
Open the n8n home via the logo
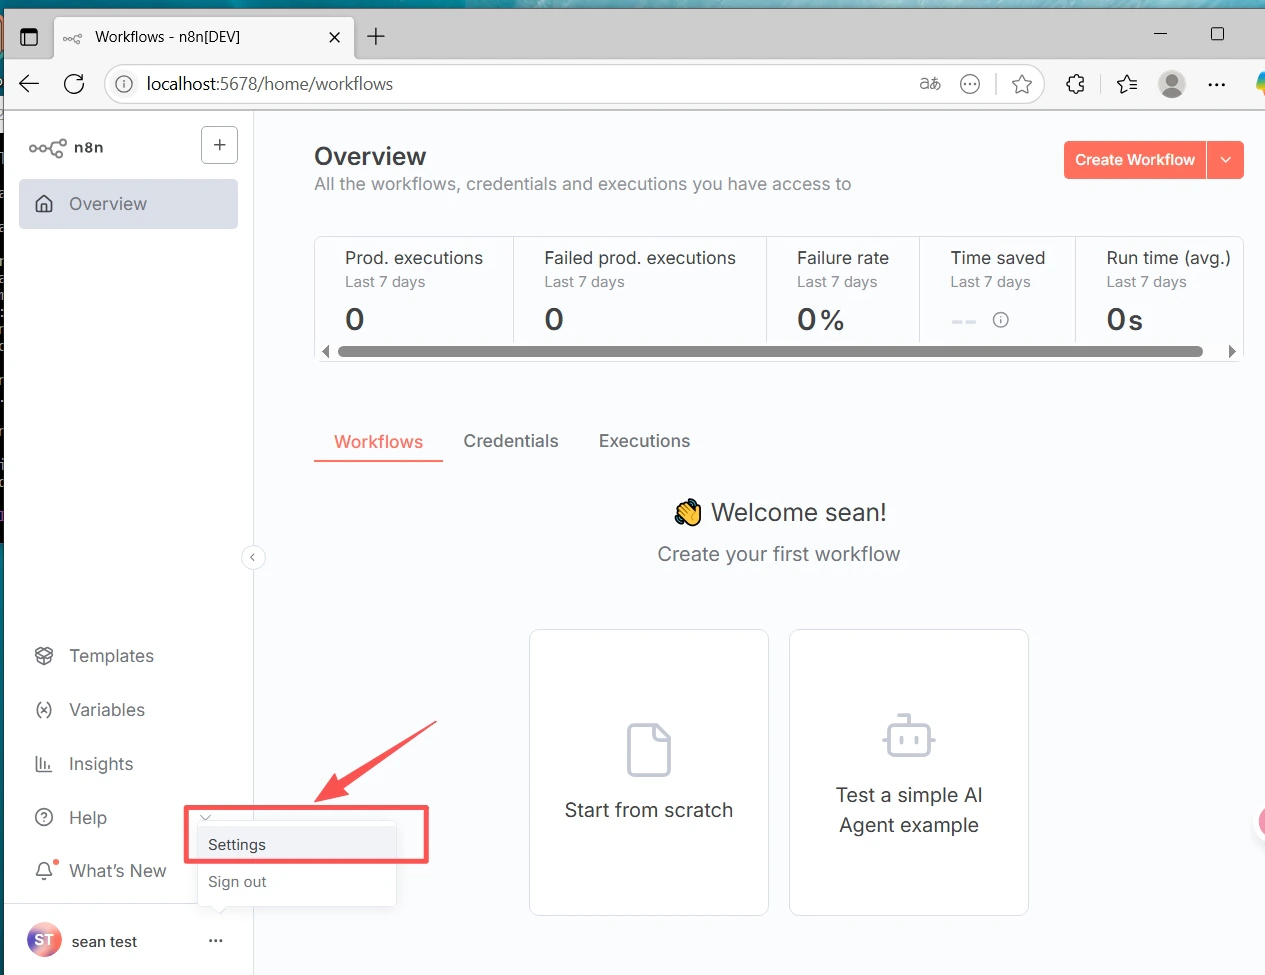click(x=66, y=146)
